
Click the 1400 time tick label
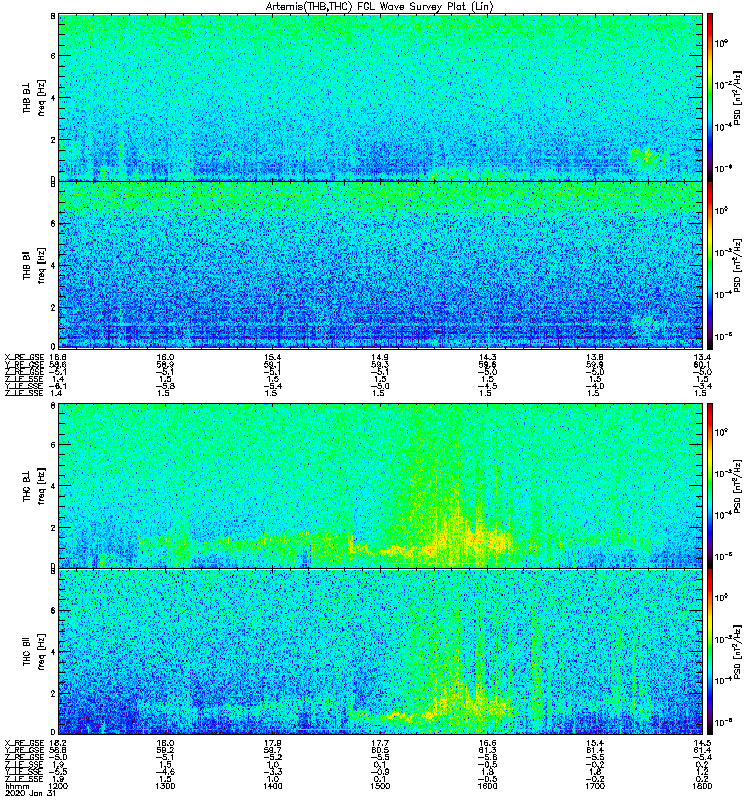(273, 786)
